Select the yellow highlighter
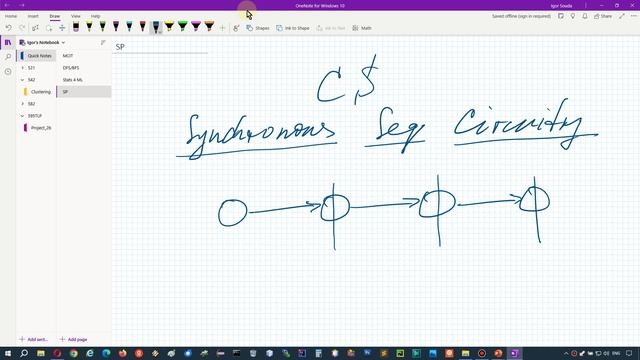640x360 pixels. 169,27
